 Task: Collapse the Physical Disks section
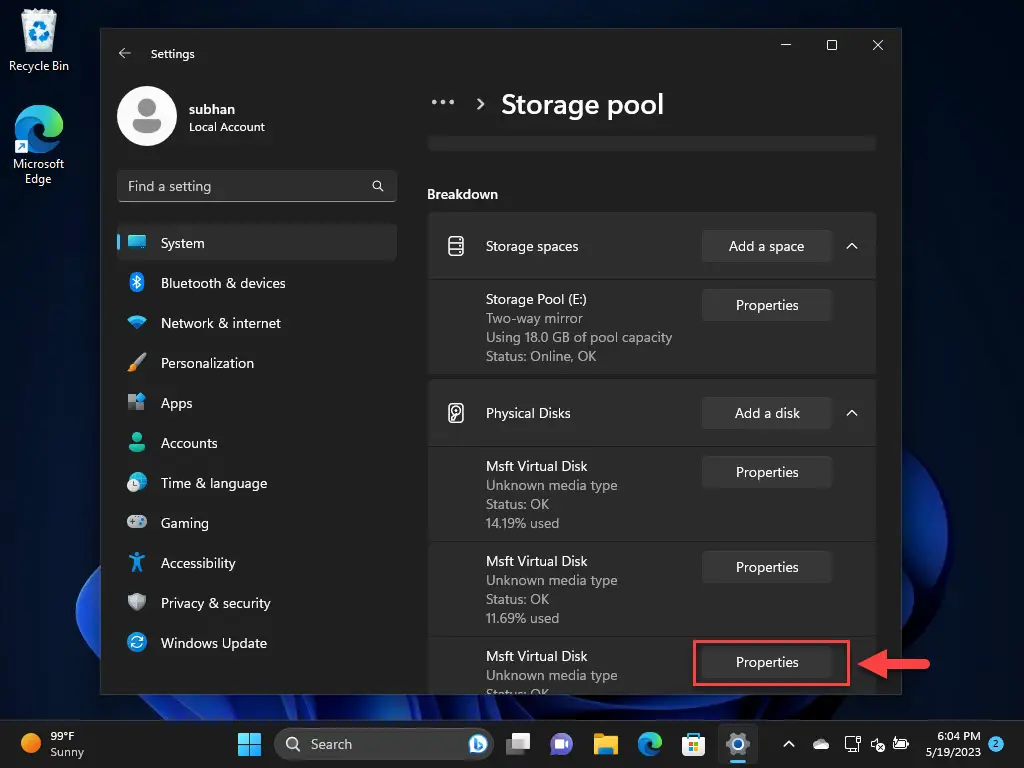852,413
